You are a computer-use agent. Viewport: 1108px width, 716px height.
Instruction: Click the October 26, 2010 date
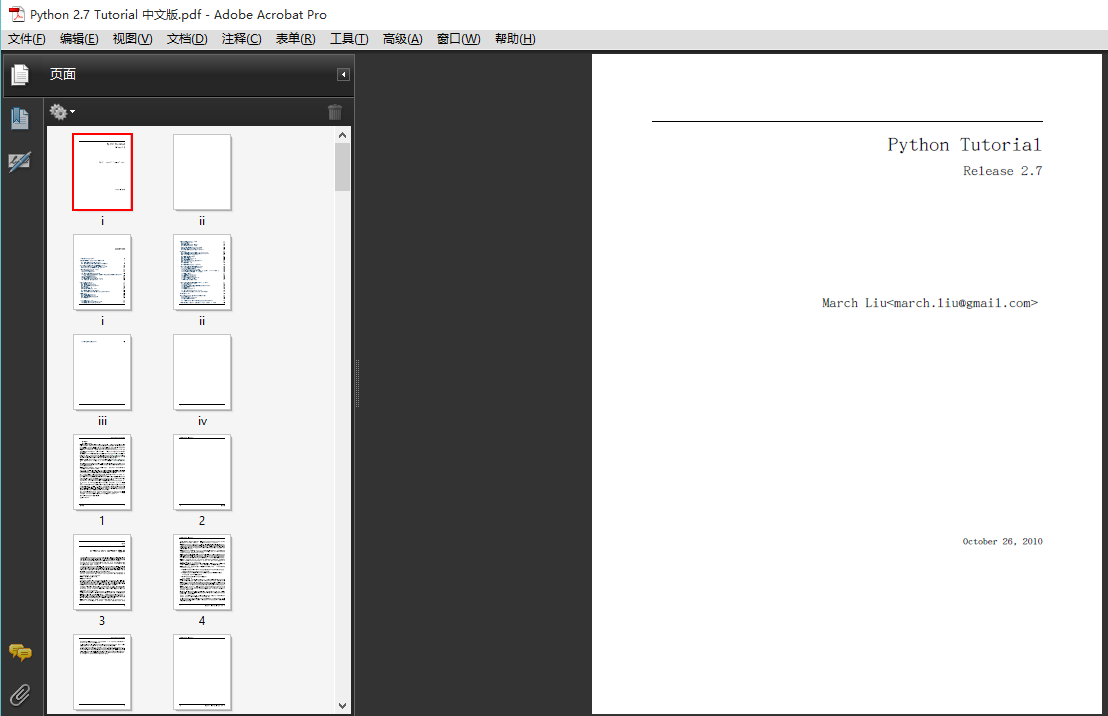tap(1002, 541)
